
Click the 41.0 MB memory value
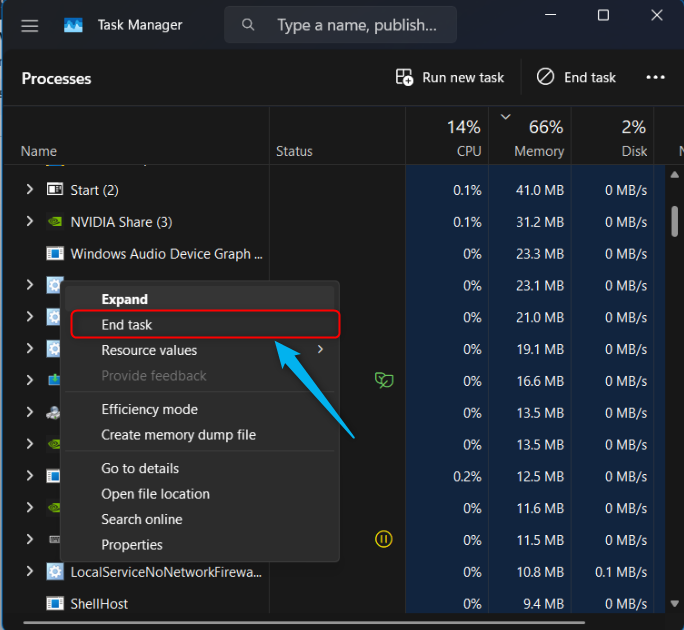tap(540, 190)
